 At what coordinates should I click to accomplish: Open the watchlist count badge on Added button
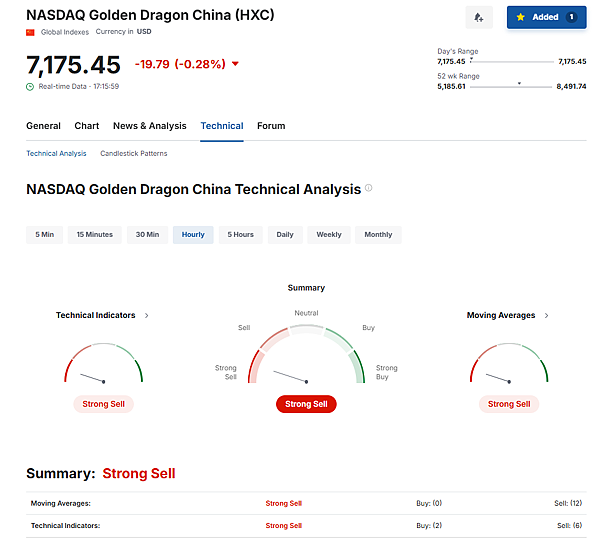[x=571, y=17]
